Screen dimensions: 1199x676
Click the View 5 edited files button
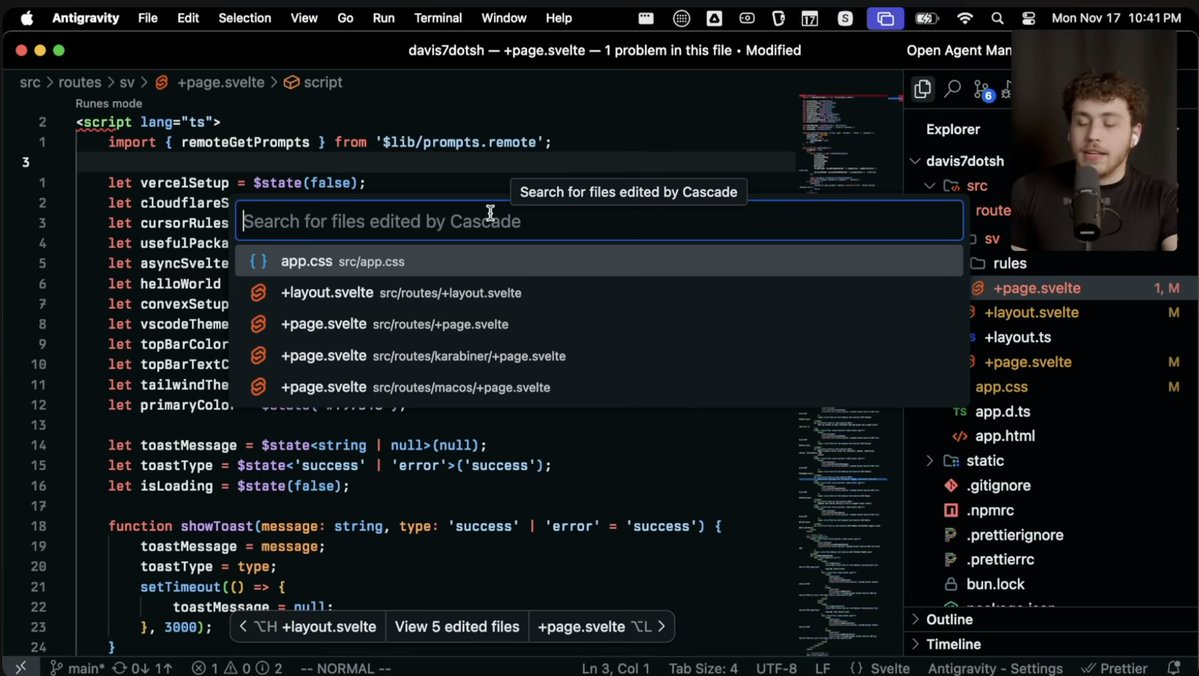point(457,626)
